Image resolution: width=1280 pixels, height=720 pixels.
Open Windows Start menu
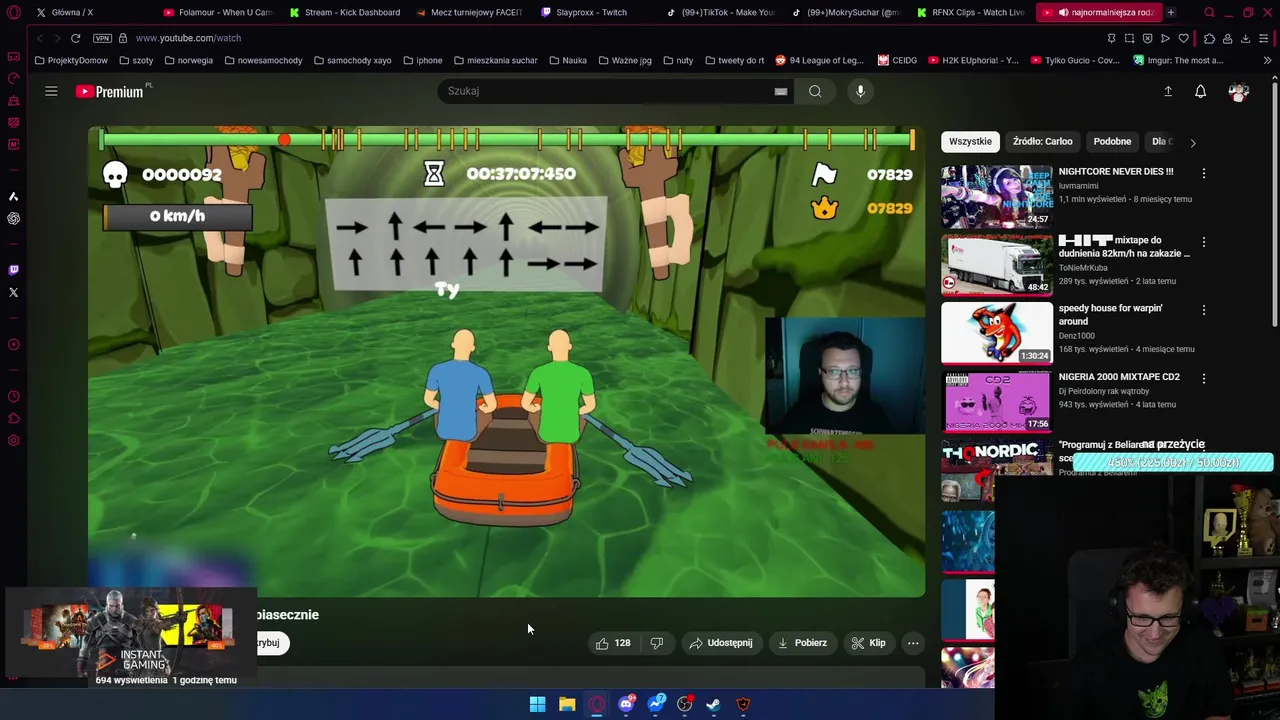pos(537,704)
